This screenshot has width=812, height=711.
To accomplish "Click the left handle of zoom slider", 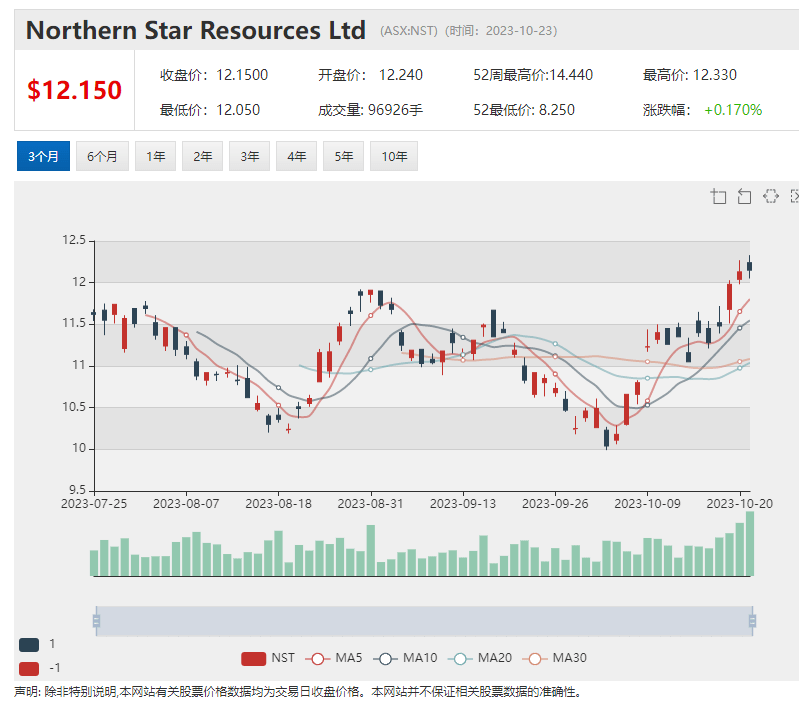I will 96,621.
